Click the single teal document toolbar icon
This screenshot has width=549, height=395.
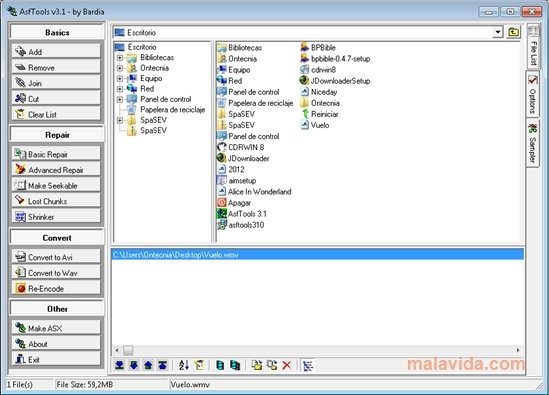click(x=220, y=365)
